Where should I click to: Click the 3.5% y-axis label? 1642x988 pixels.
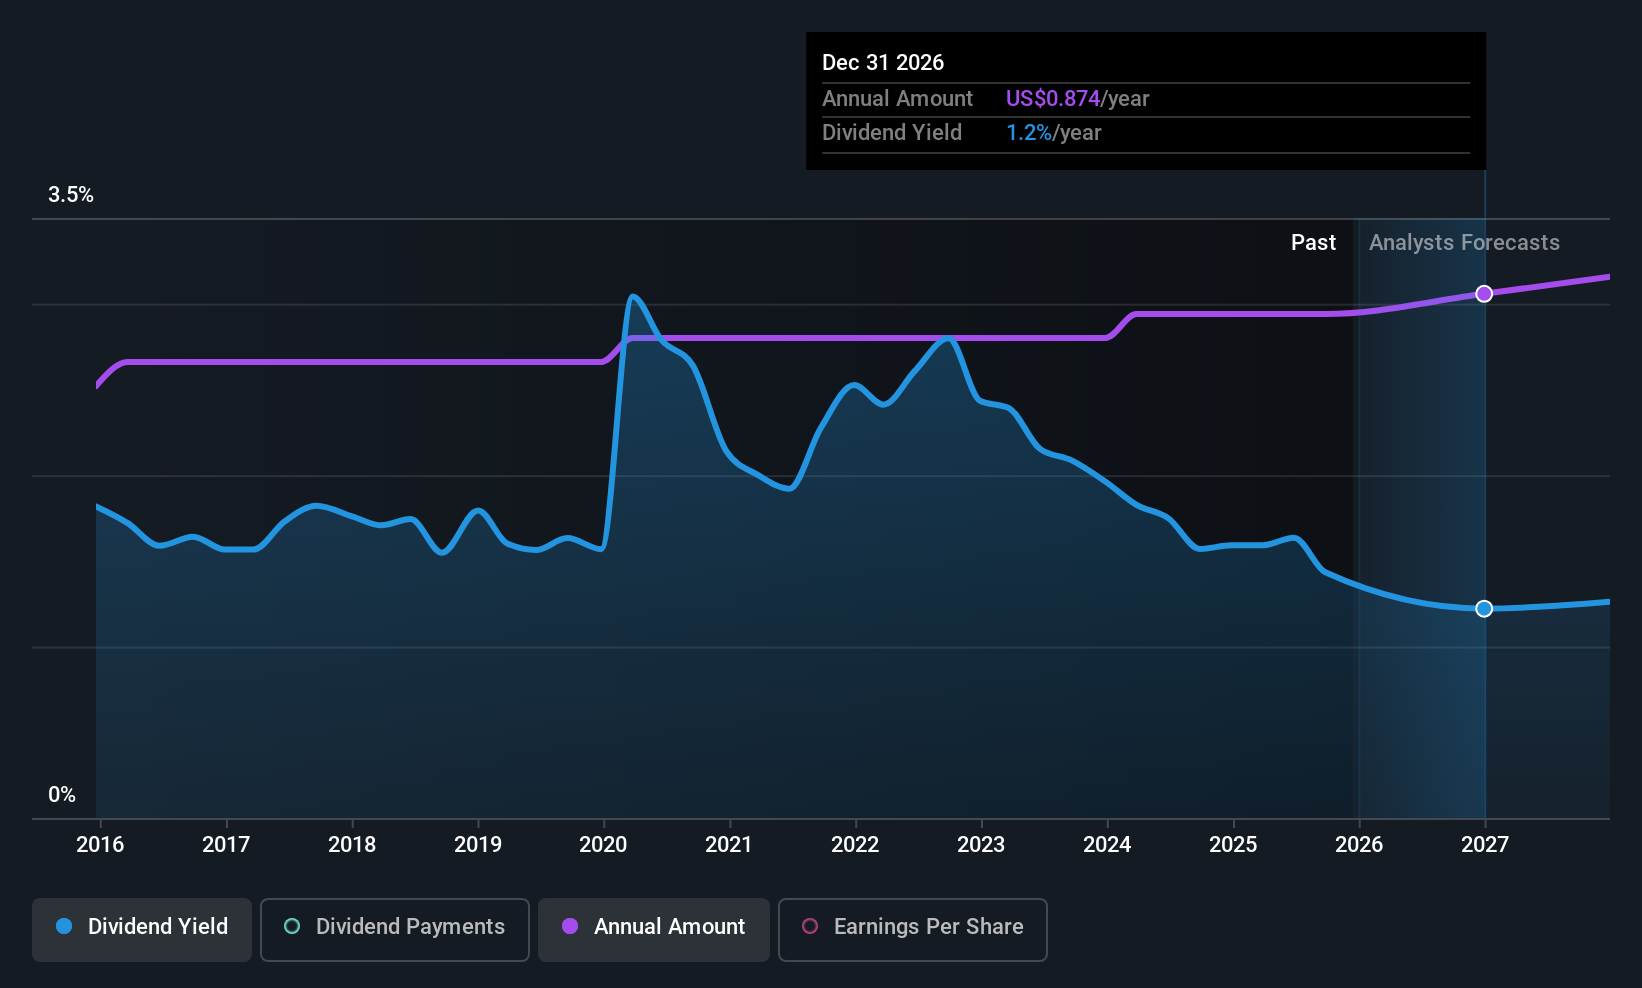tap(71, 195)
